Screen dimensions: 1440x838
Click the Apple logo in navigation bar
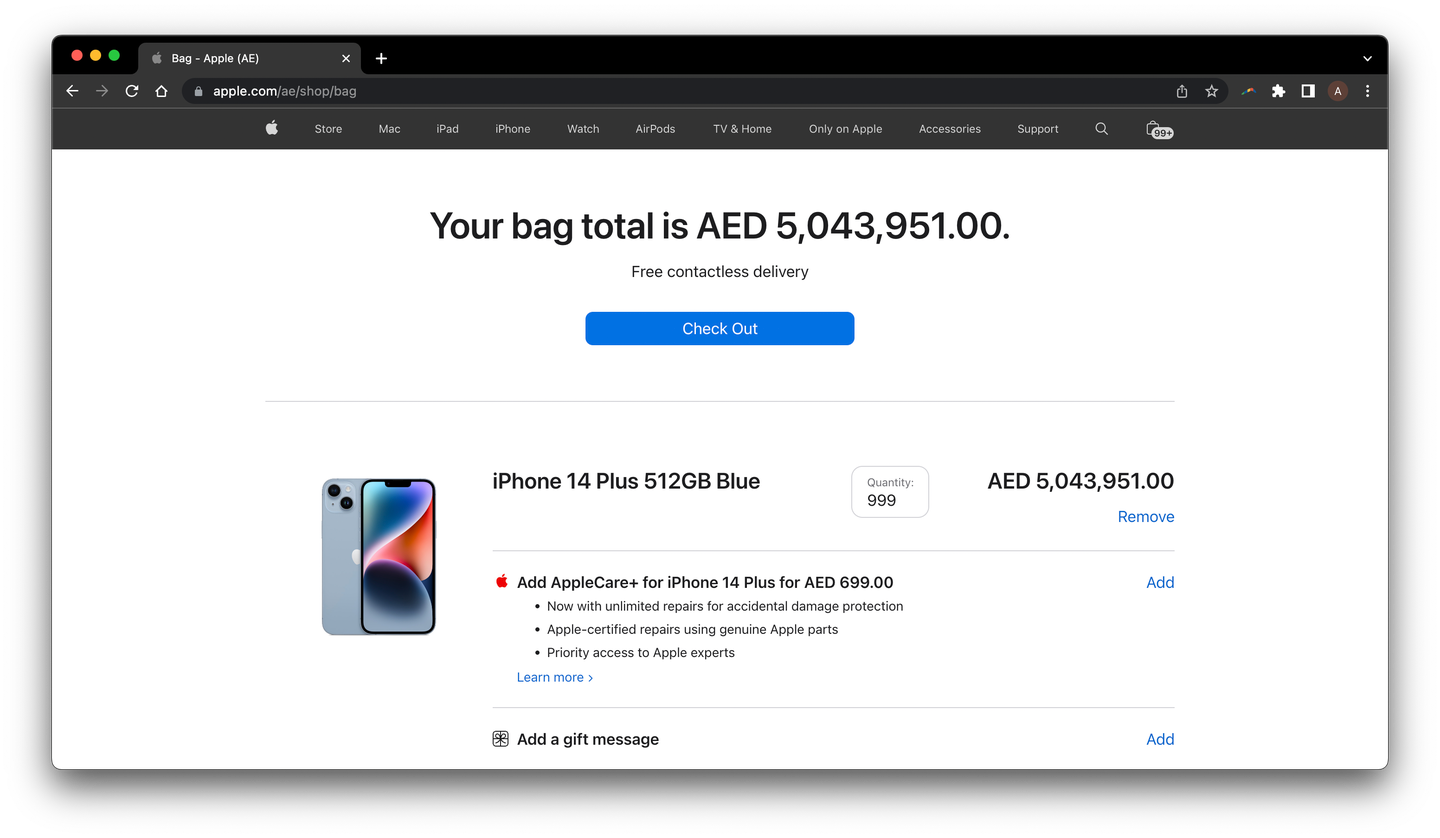(x=271, y=128)
